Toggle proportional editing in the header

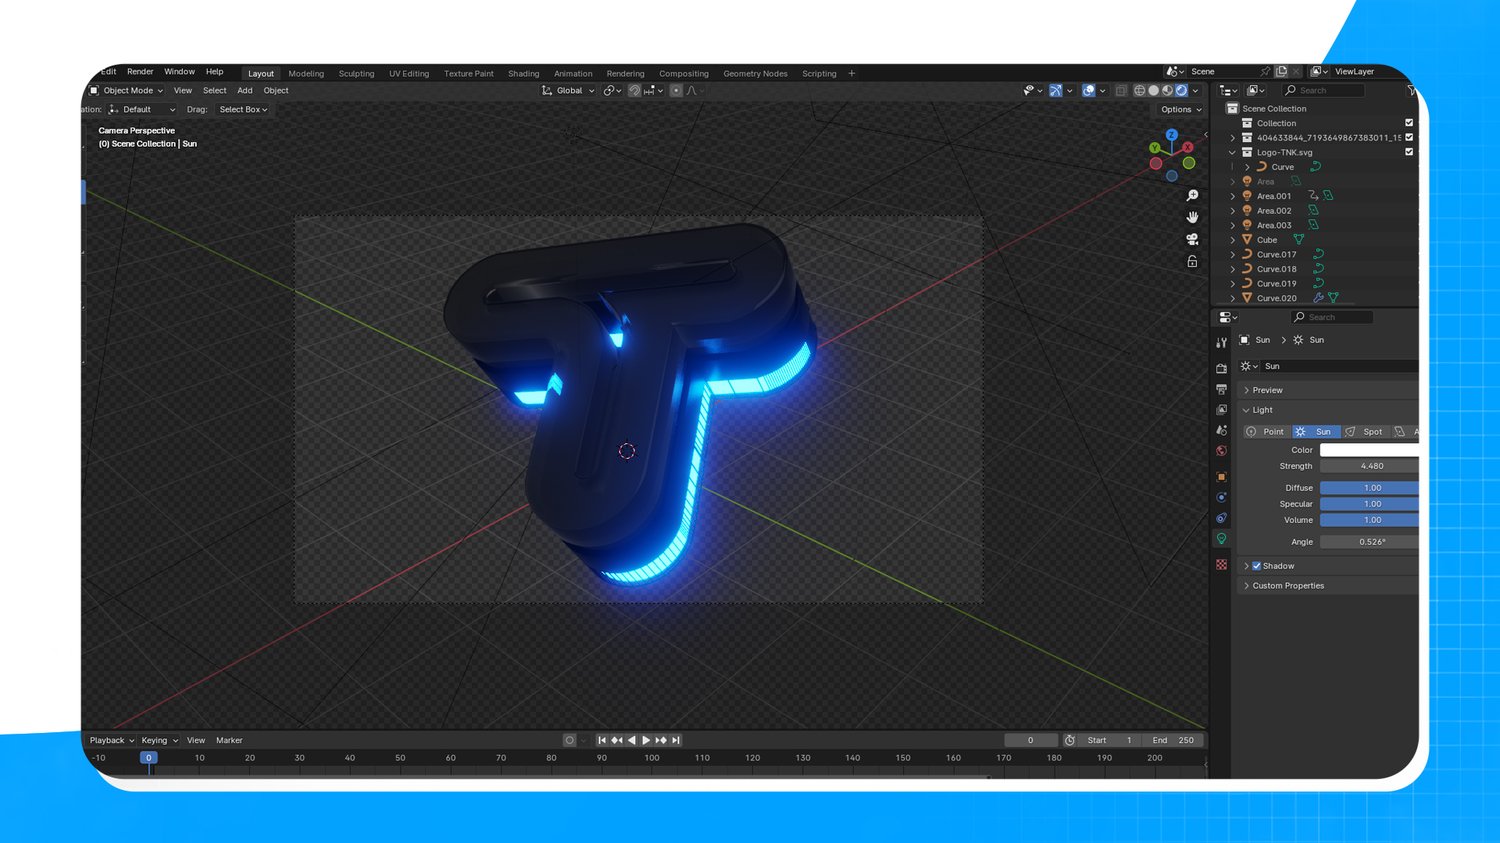pos(676,90)
